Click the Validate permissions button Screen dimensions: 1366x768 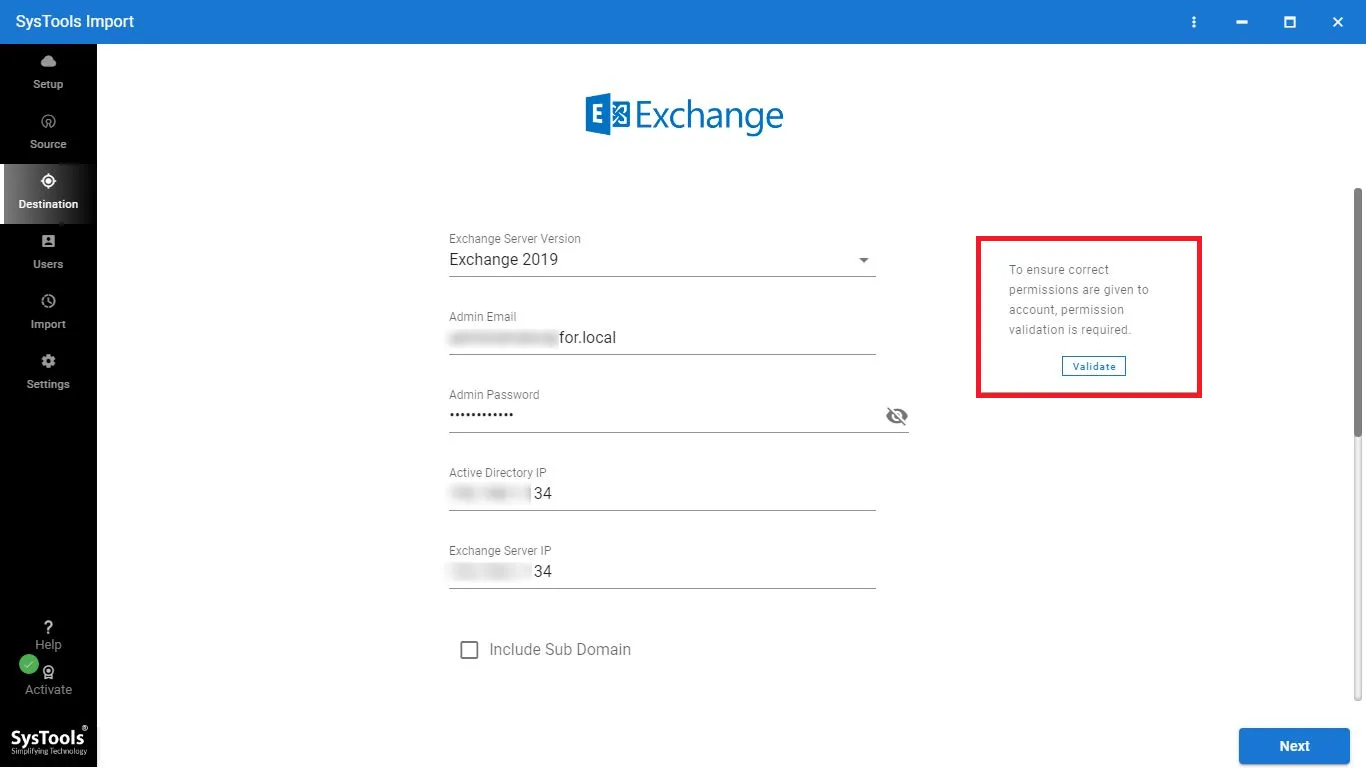click(1094, 366)
